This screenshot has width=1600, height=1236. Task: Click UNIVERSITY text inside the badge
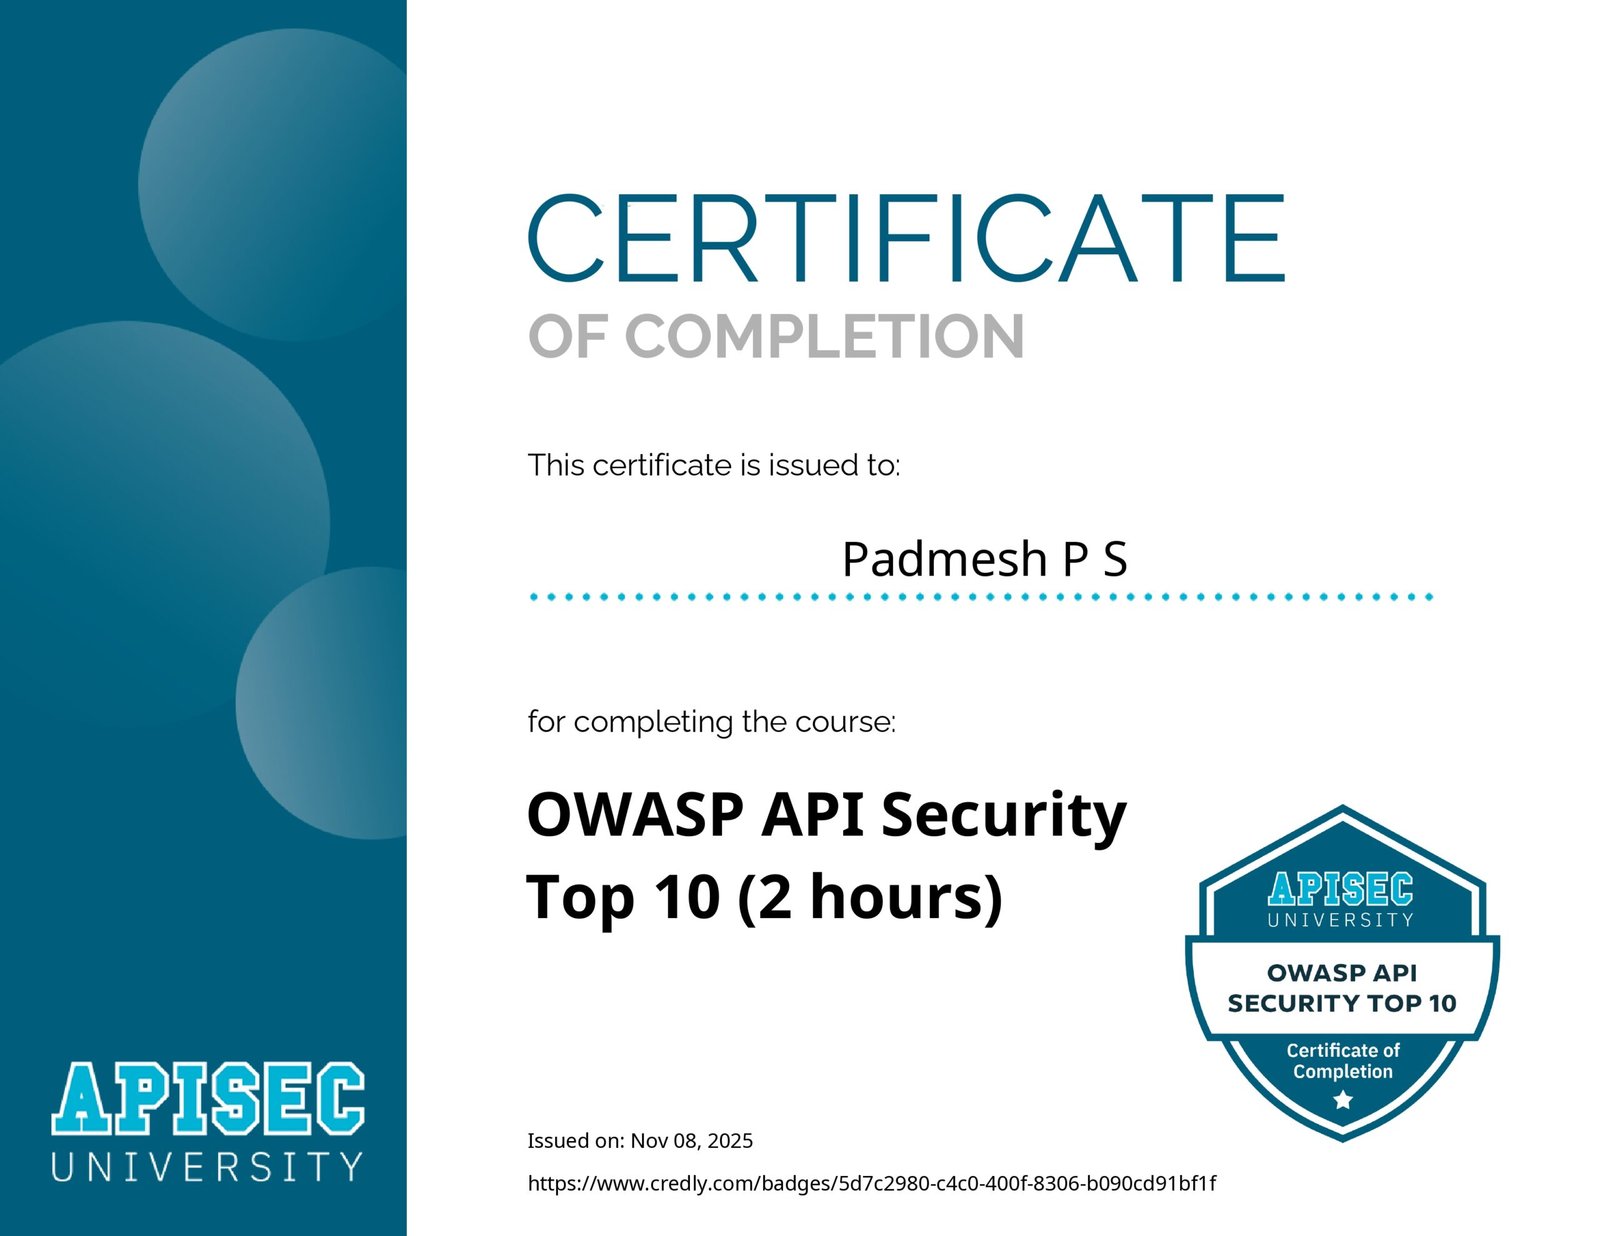1341,920
